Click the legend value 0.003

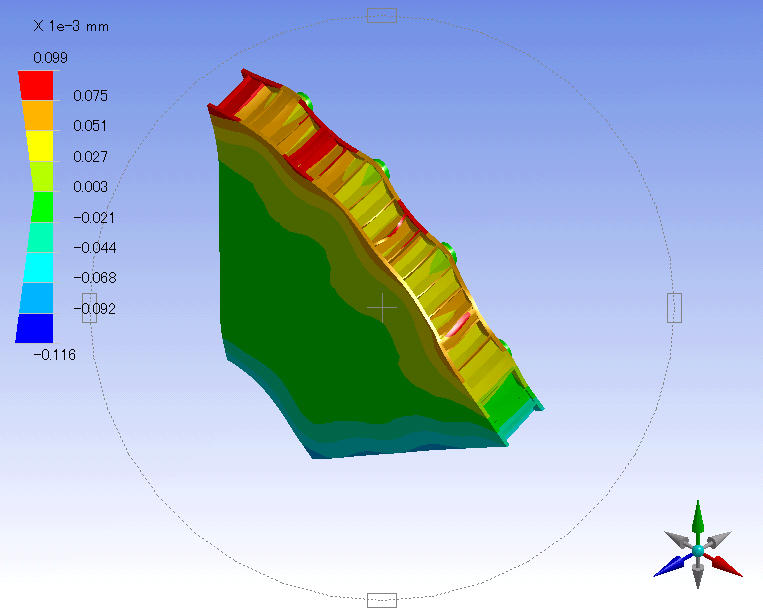(91, 187)
